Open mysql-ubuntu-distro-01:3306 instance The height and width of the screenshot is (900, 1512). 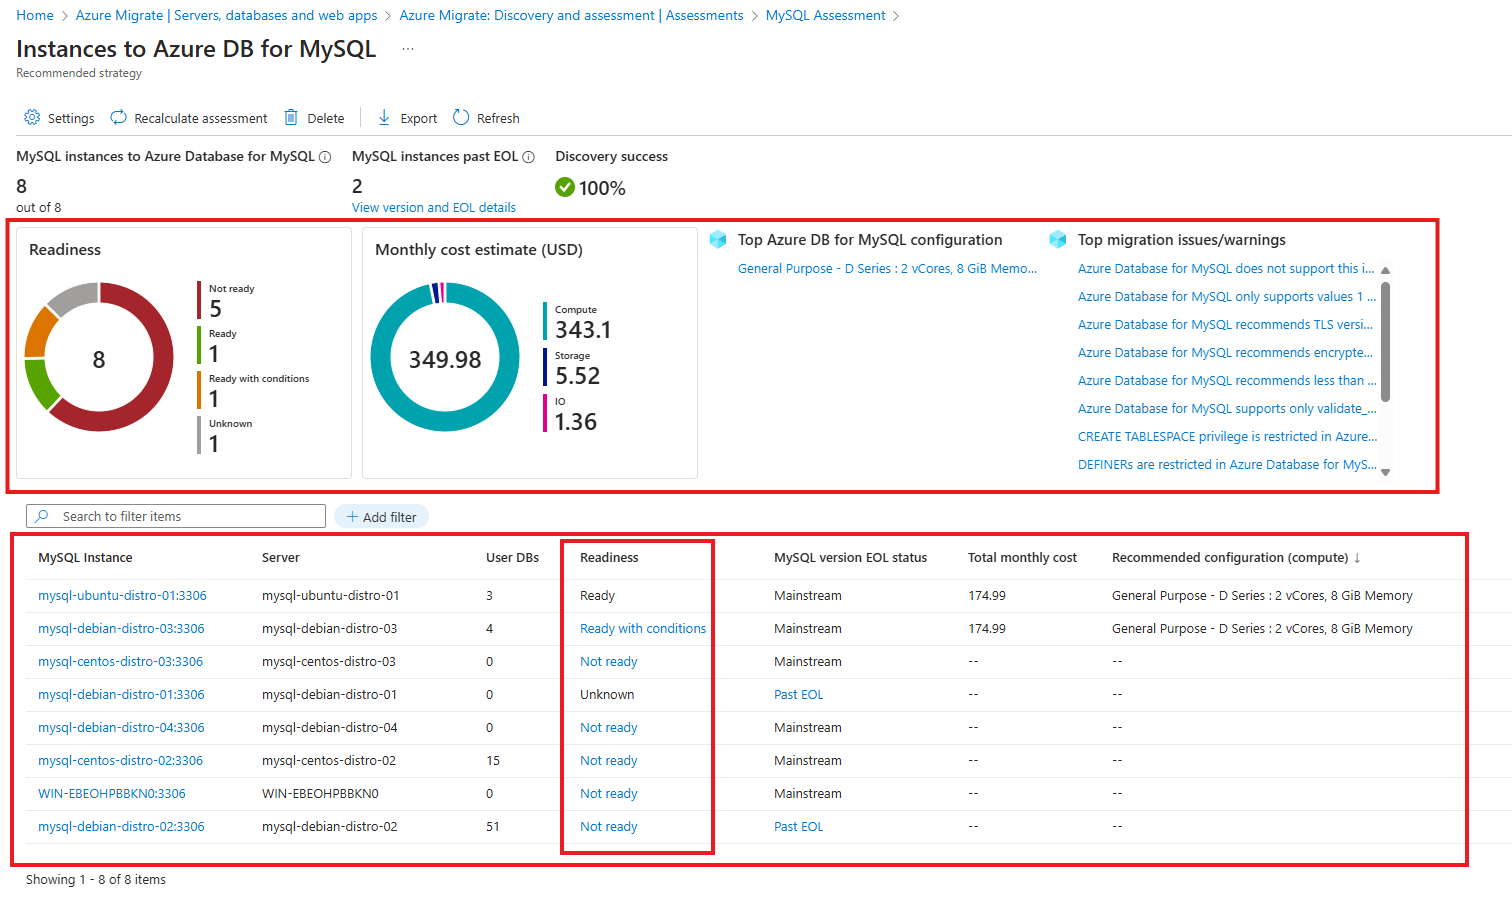coord(122,596)
